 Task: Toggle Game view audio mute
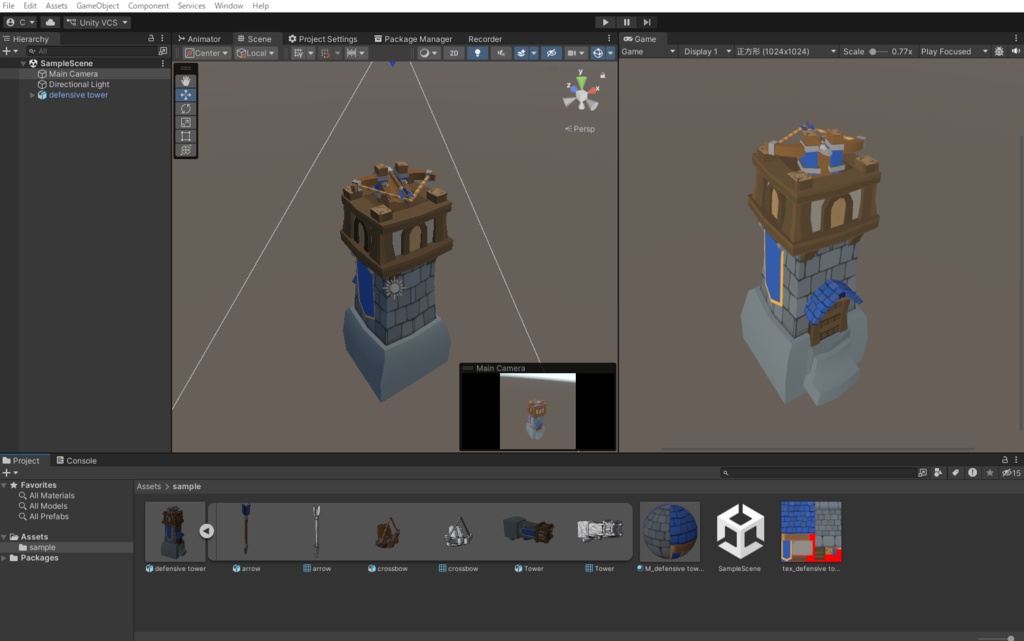1016,52
